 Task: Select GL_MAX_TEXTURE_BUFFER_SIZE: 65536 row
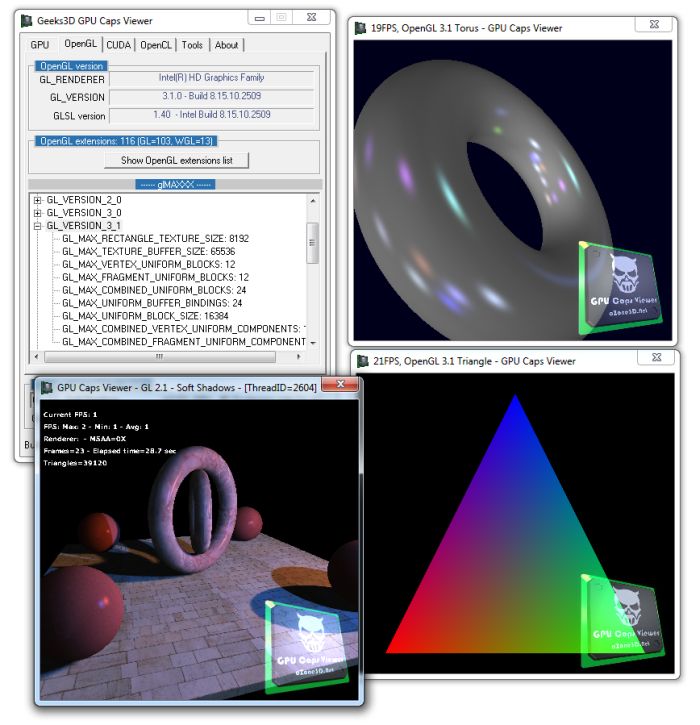point(148,252)
